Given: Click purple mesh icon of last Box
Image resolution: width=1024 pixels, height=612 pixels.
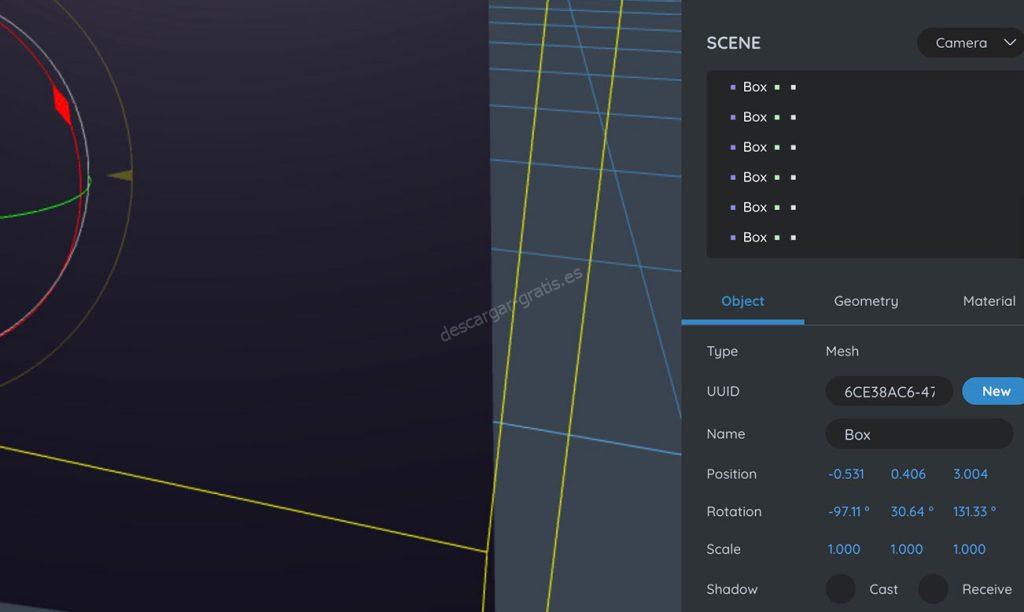Looking at the screenshot, I should pos(733,238).
